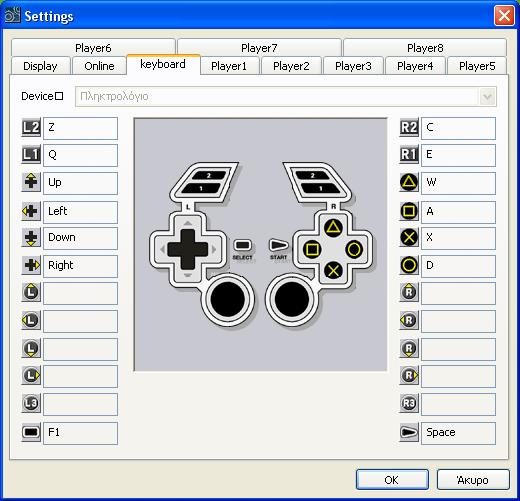Screen dimensions: 520x501
Task: Click the left stick right icon
Action: click(31, 376)
